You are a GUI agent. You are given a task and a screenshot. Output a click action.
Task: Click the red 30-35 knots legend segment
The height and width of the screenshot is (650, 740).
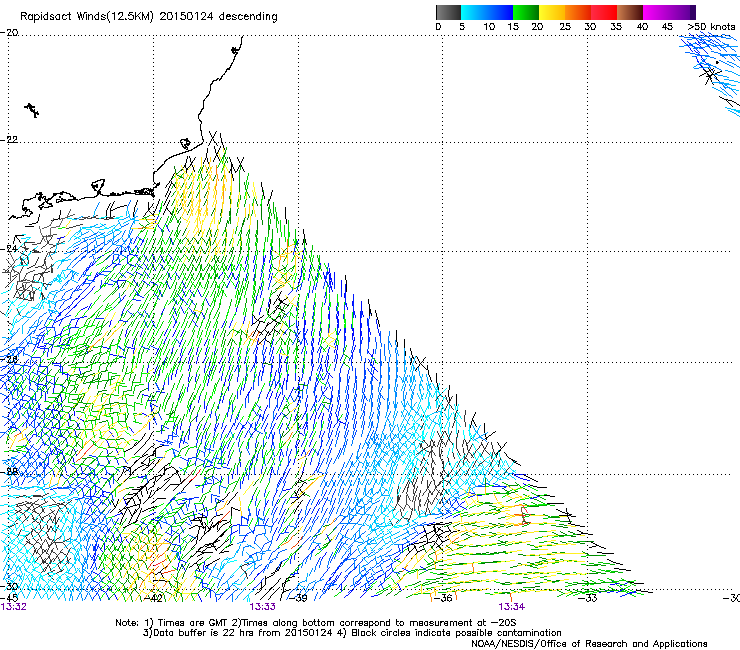coord(604,12)
